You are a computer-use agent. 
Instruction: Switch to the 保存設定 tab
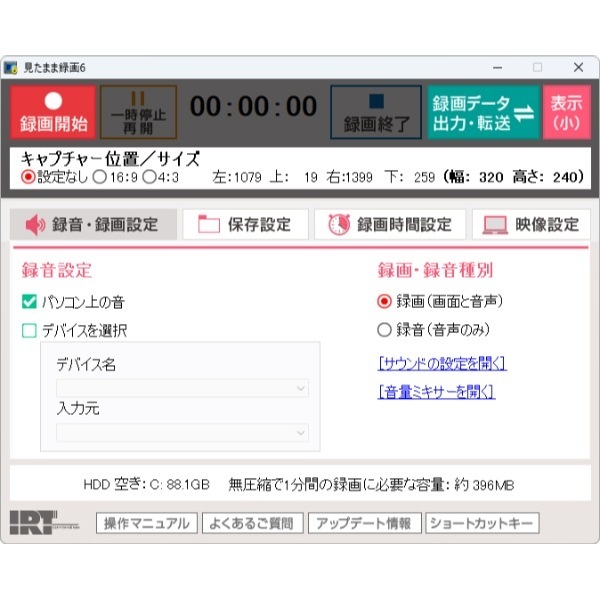click(x=244, y=225)
